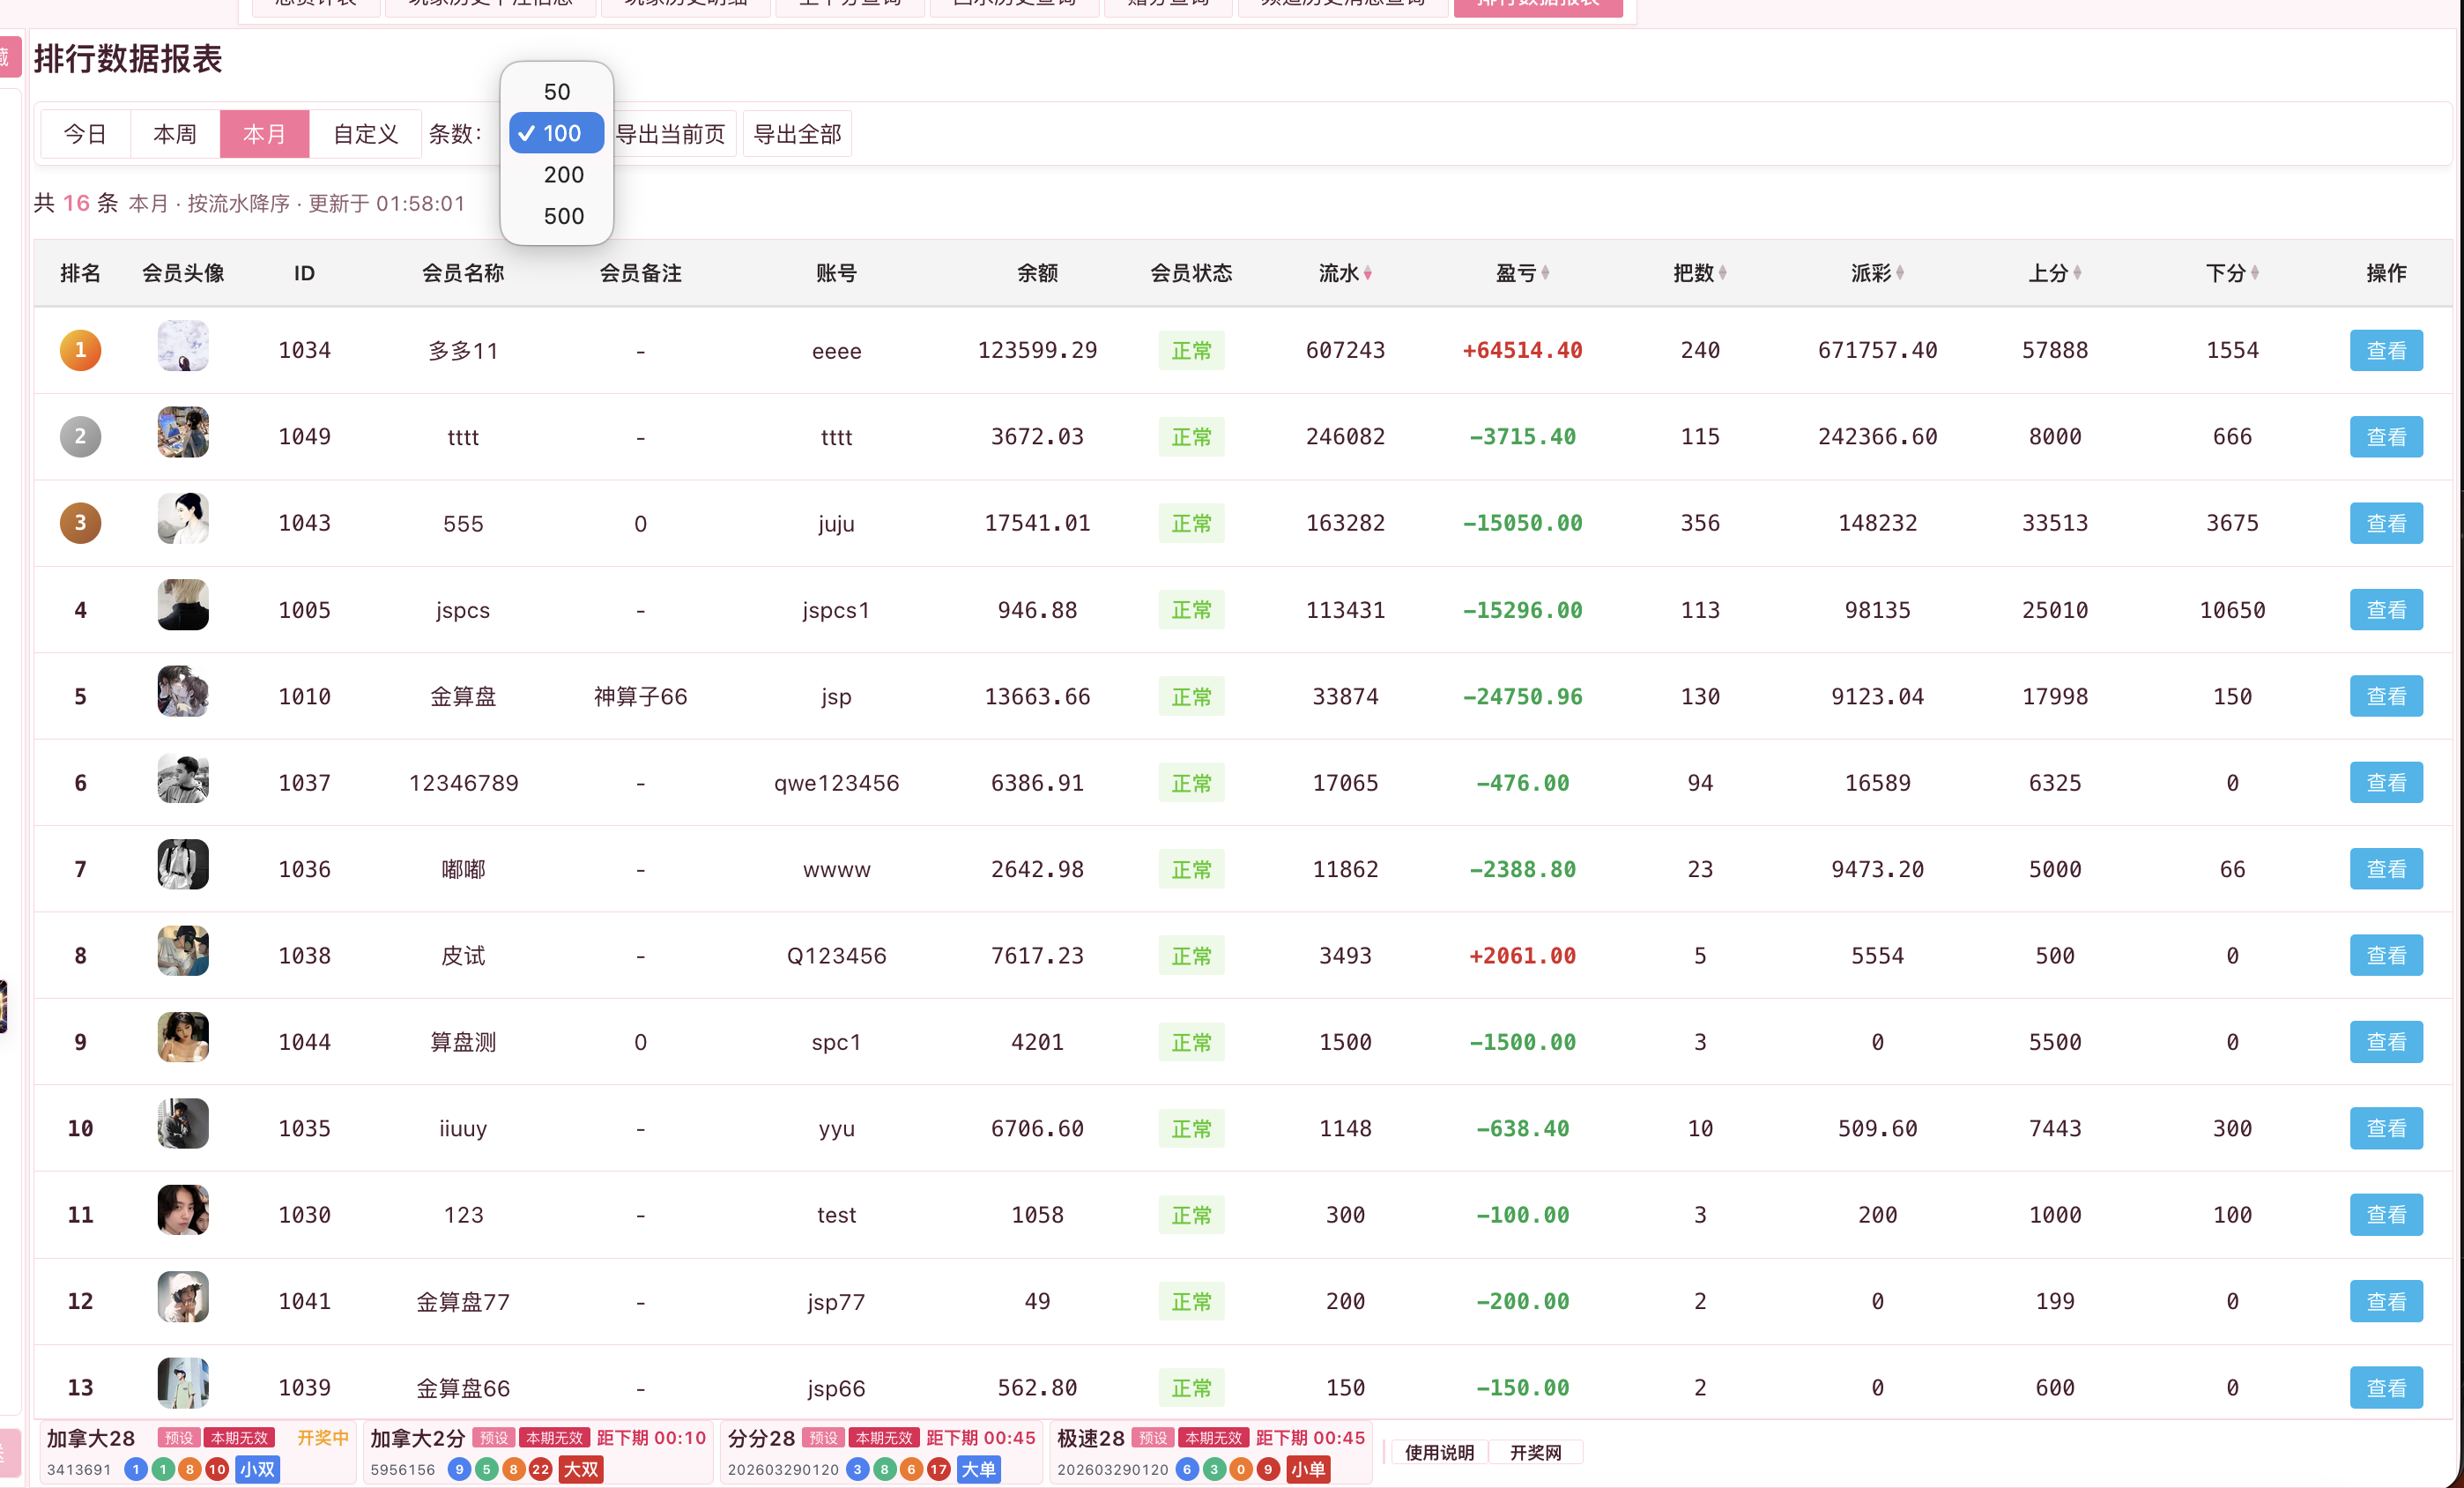This screenshot has height=1488, width=2464.
Task: Open avatar of member 嘟嘟
Action: pyautogui.click(x=183, y=864)
